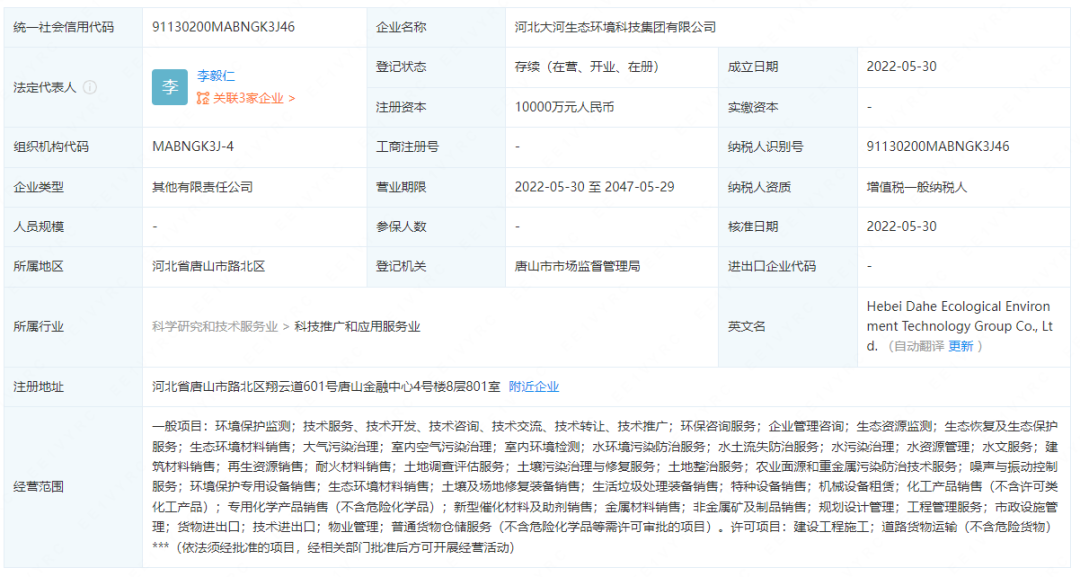Click the 登记状态 label
This screenshot has height=577, width=1080.
tap(401, 67)
